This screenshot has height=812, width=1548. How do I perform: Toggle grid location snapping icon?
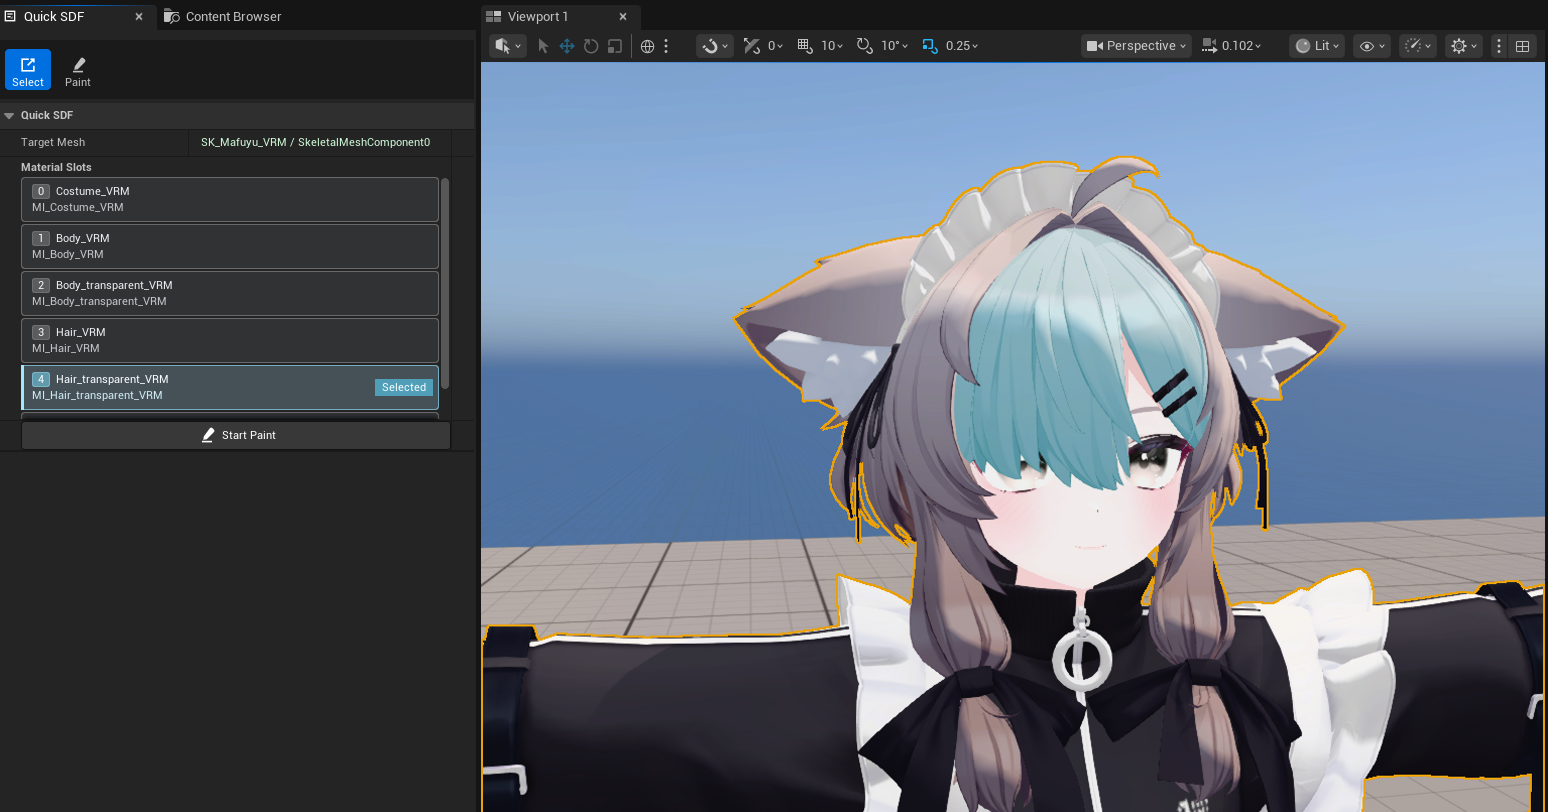click(x=805, y=46)
